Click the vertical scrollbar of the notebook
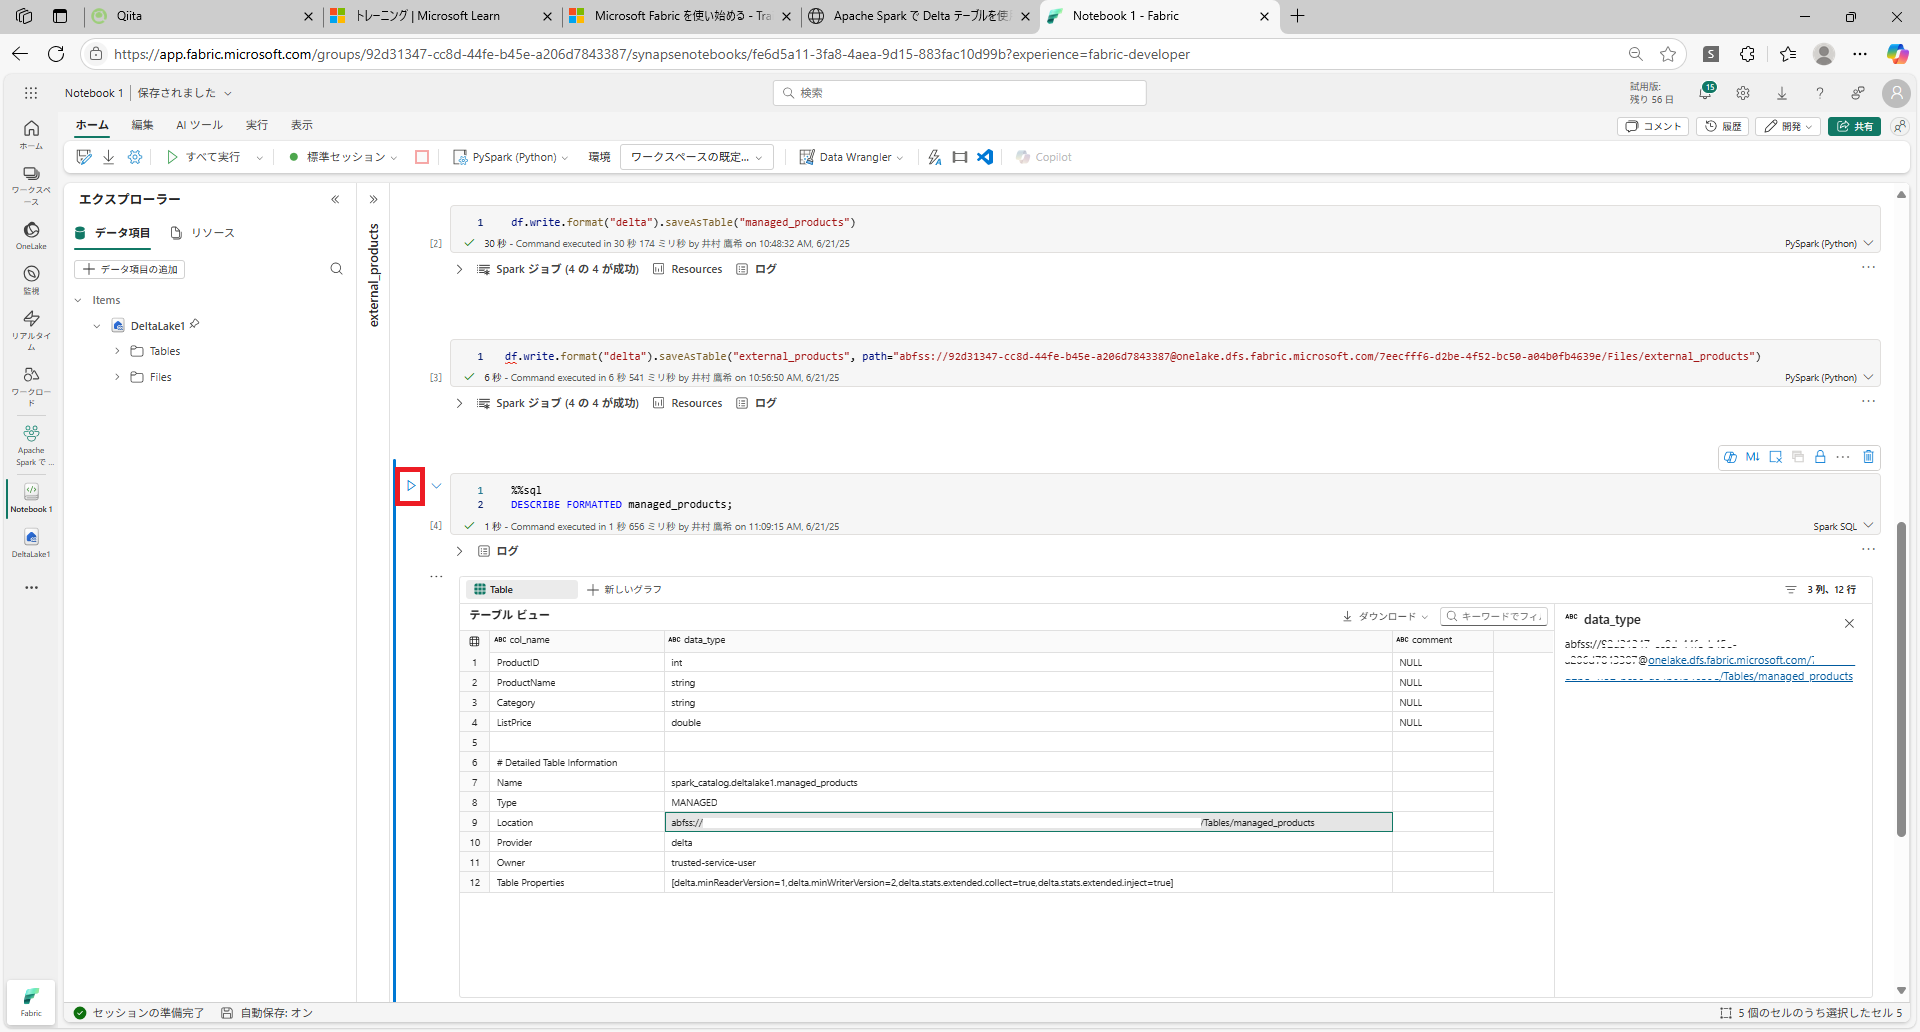 [x=1901, y=680]
